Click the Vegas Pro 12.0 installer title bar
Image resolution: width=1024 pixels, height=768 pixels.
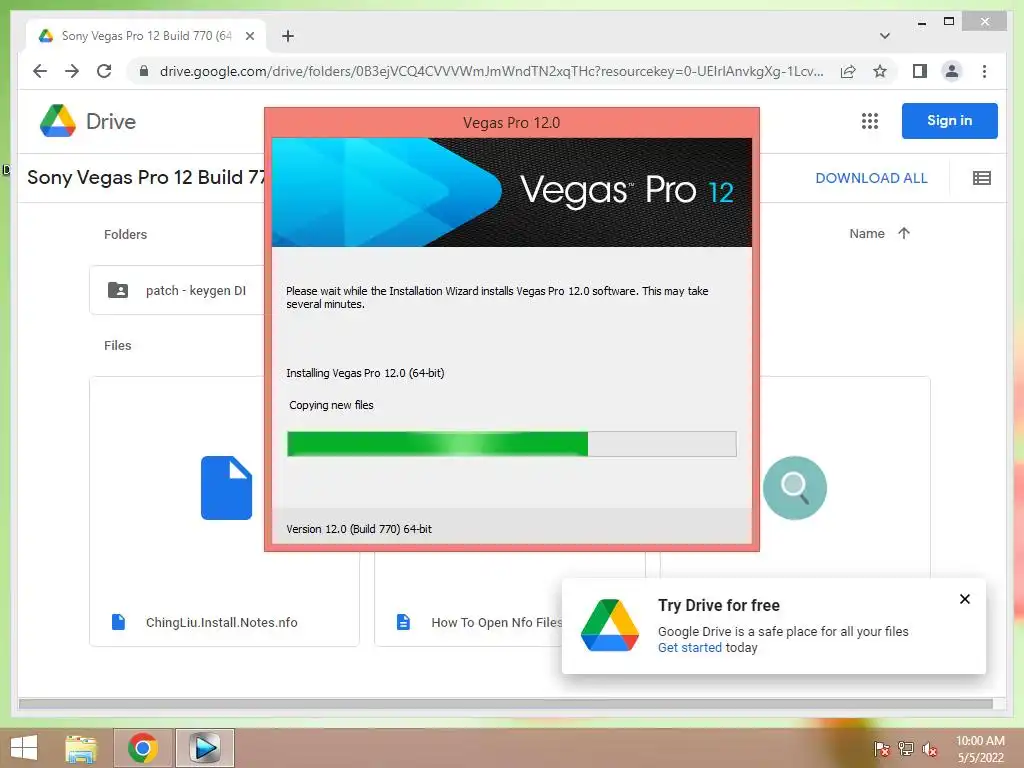point(511,123)
